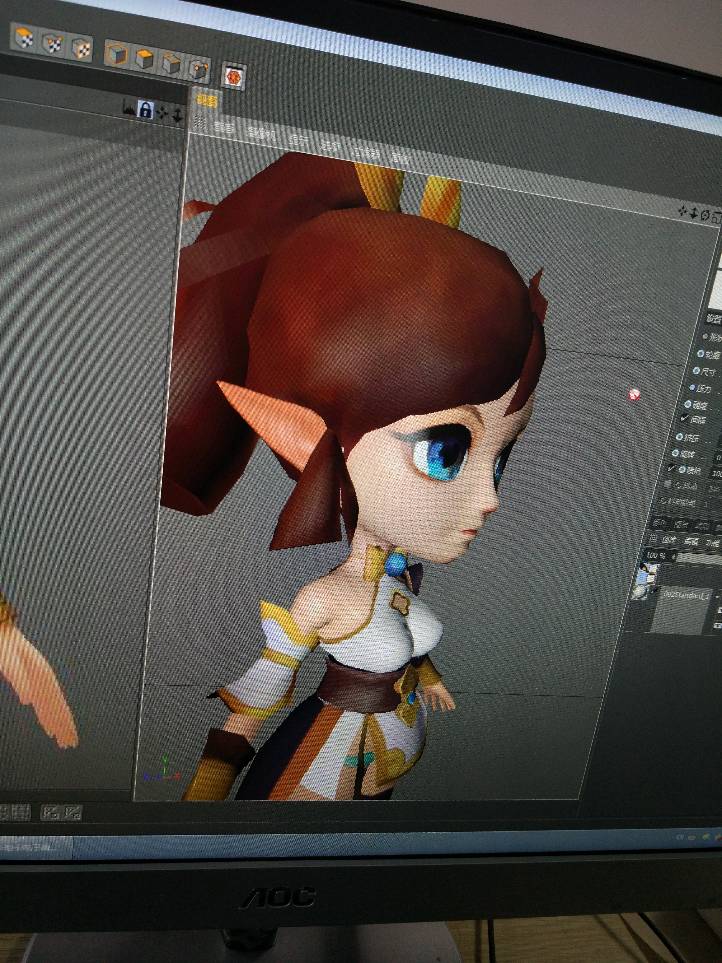
Task: Click the red-orange icon in the white square
Action: click(x=233, y=76)
